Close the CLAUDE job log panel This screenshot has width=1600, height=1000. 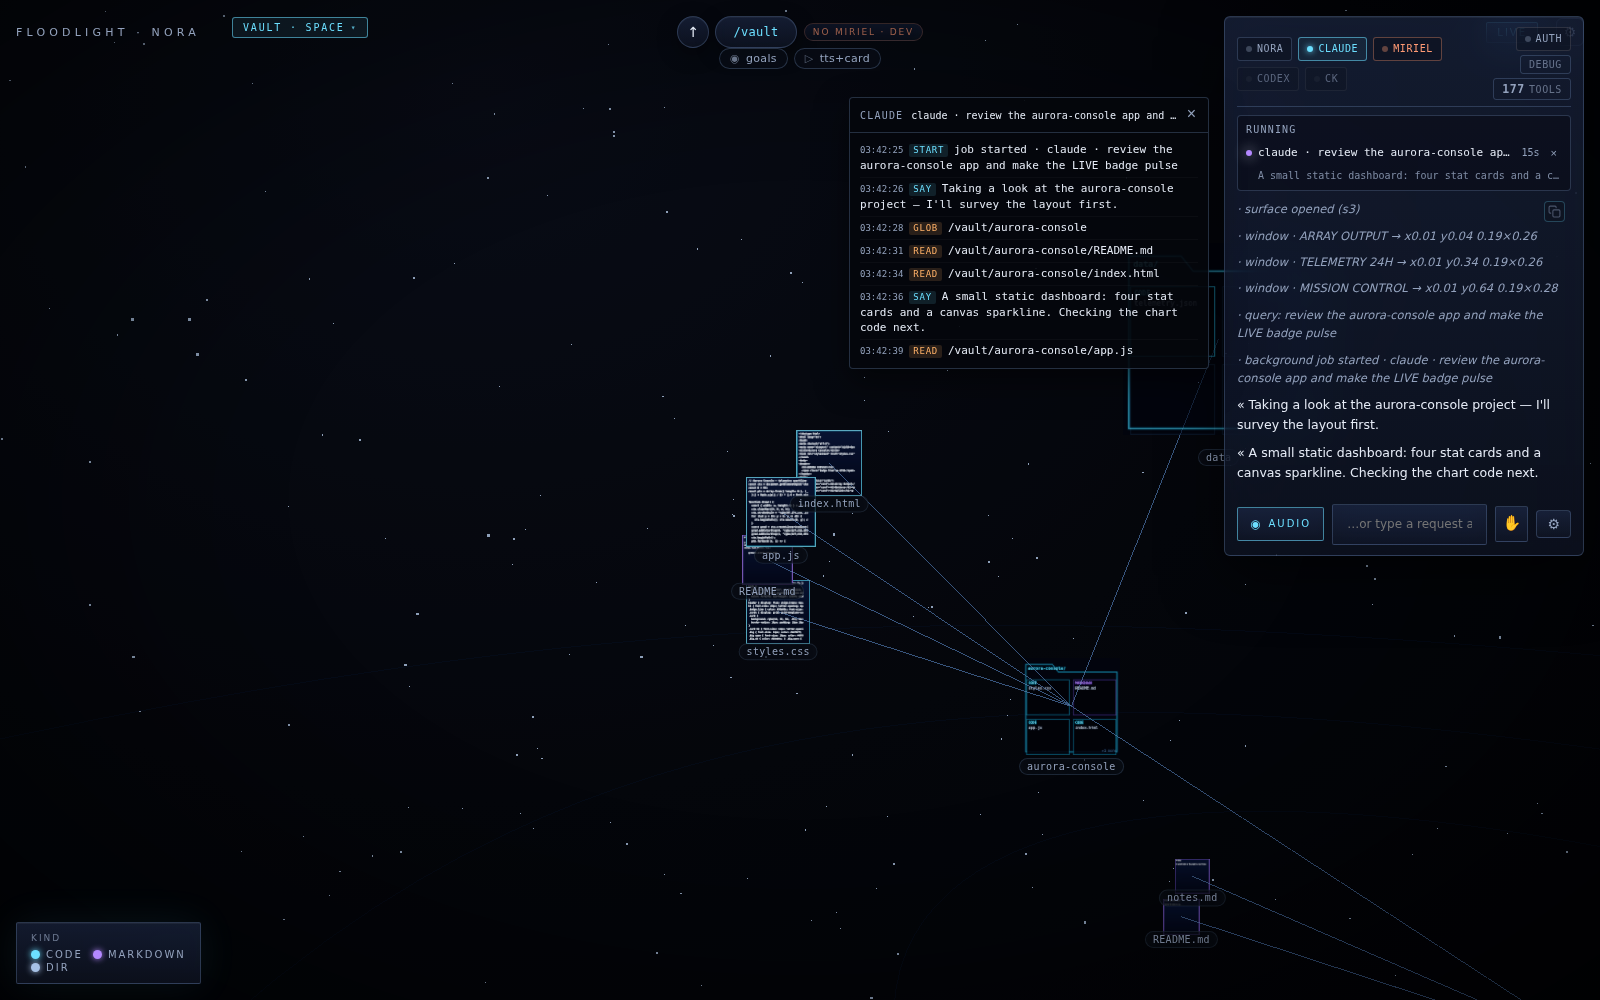coord(1191,114)
